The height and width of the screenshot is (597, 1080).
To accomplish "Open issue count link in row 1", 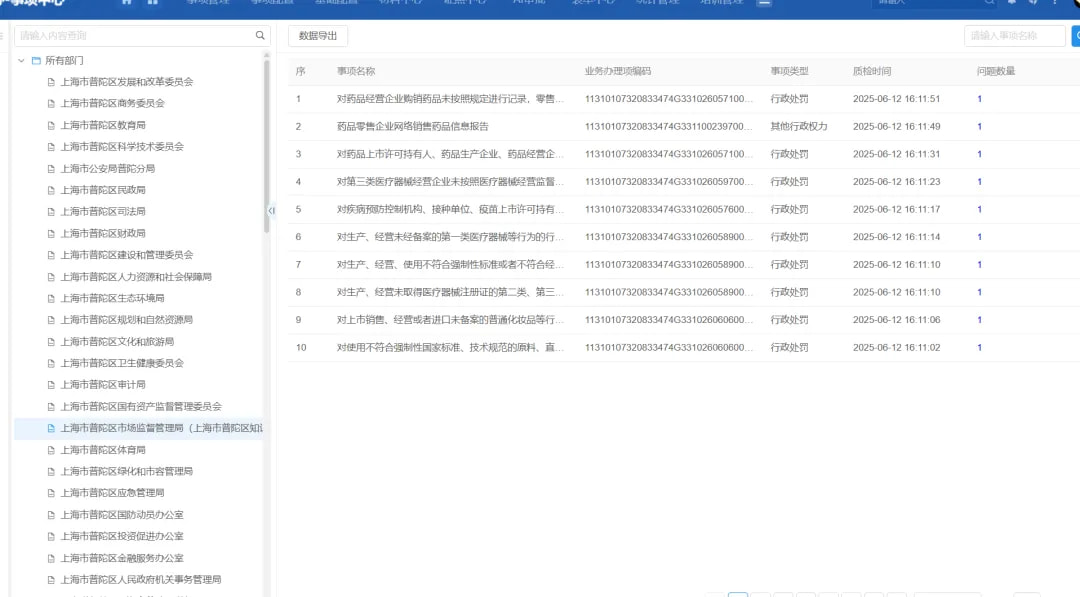I will (x=979, y=99).
